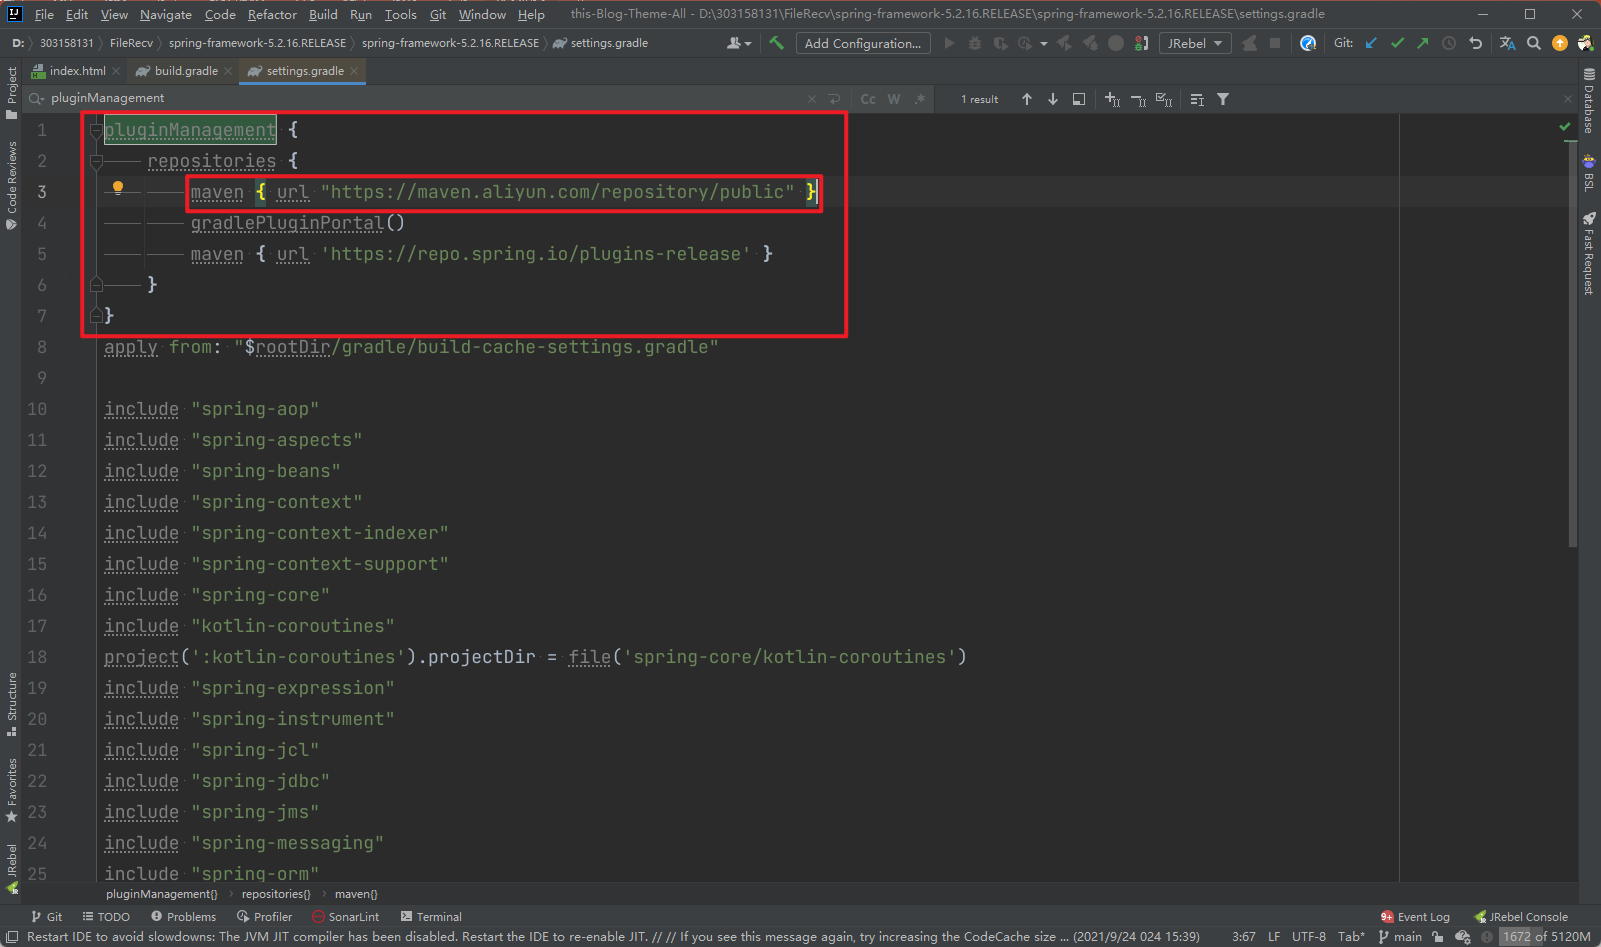The height and width of the screenshot is (947, 1601).
Task: Open the Refactor menu
Action: 272,14
